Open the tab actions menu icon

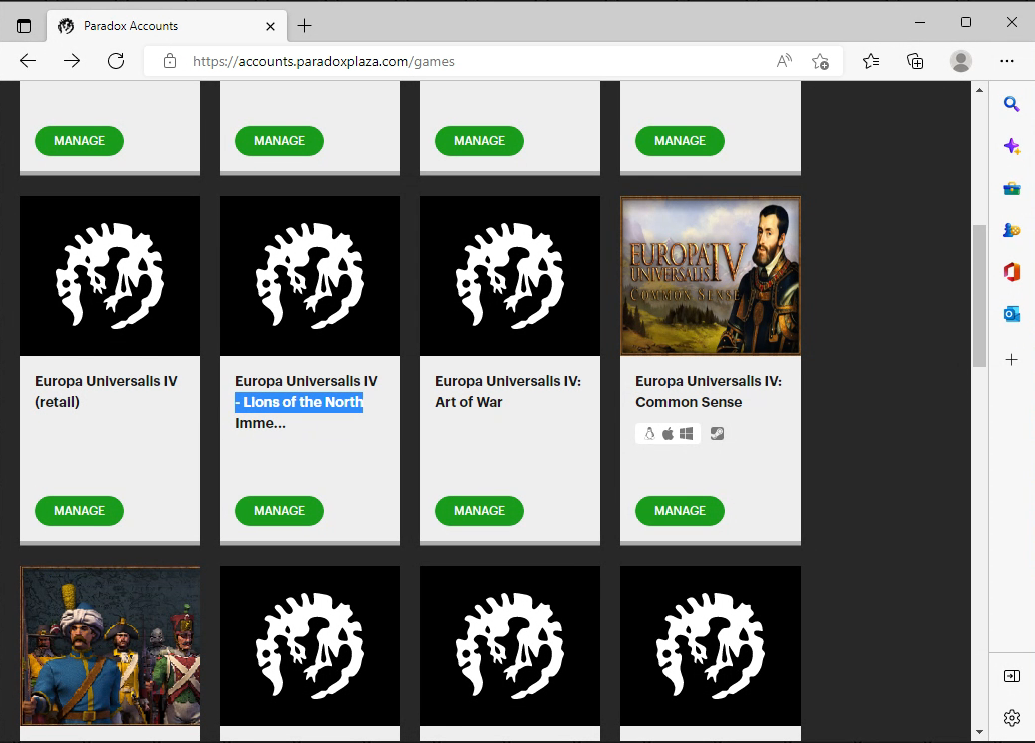pos(24,26)
